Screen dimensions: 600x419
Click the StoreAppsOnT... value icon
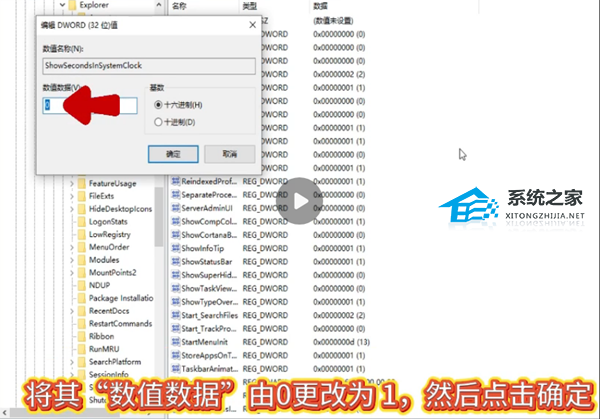click(x=176, y=355)
